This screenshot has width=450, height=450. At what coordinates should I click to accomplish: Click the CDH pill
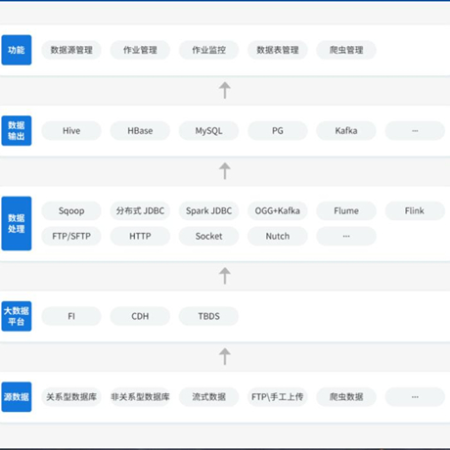pyautogui.click(x=140, y=316)
